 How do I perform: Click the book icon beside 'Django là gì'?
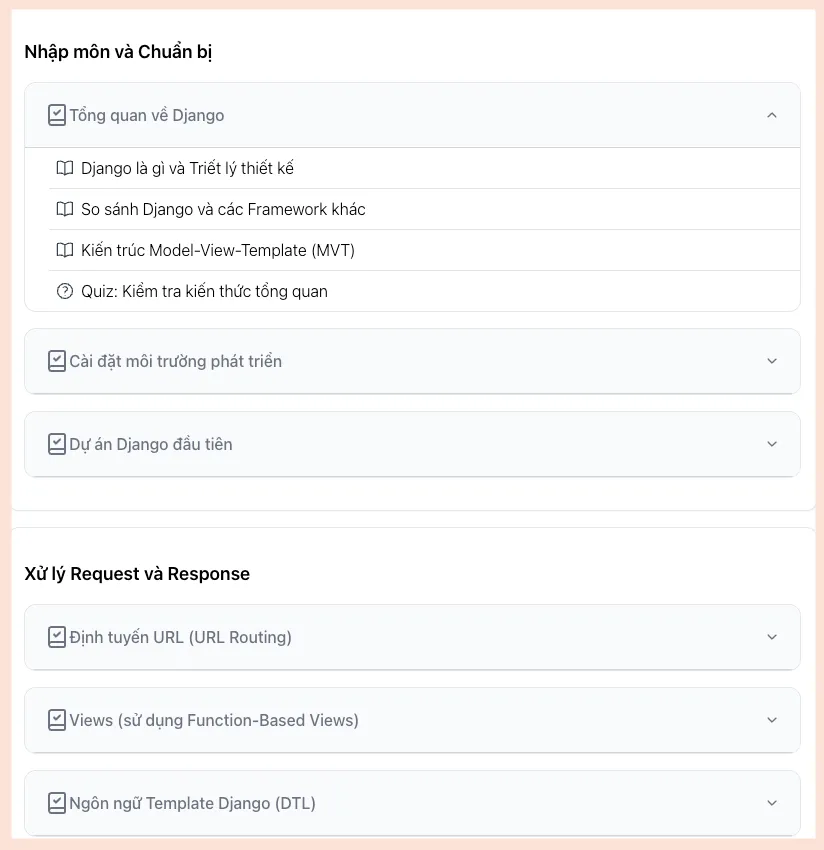point(65,168)
